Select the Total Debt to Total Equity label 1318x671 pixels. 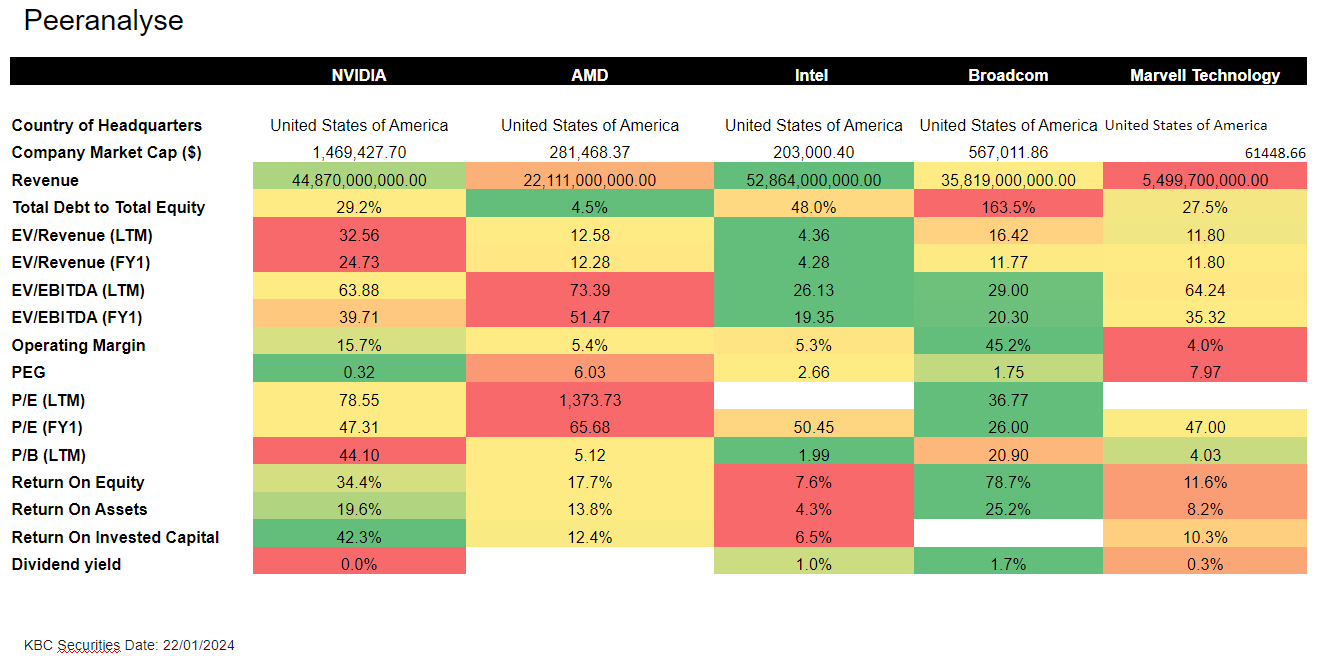pyautogui.click(x=108, y=207)
